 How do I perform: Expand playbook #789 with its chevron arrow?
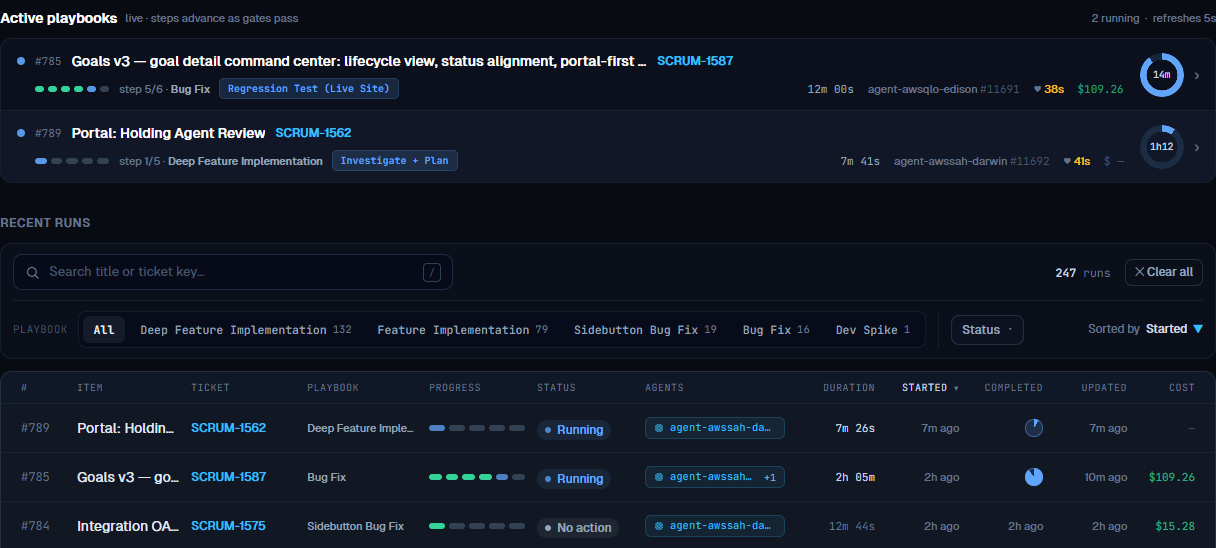(1197, 147)
